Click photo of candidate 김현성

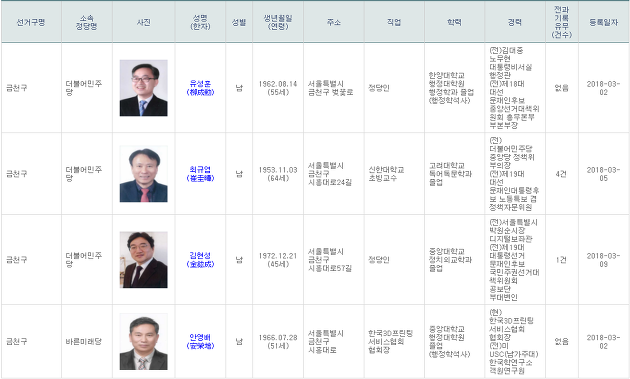pyautogui.click(x=143, y=260)
